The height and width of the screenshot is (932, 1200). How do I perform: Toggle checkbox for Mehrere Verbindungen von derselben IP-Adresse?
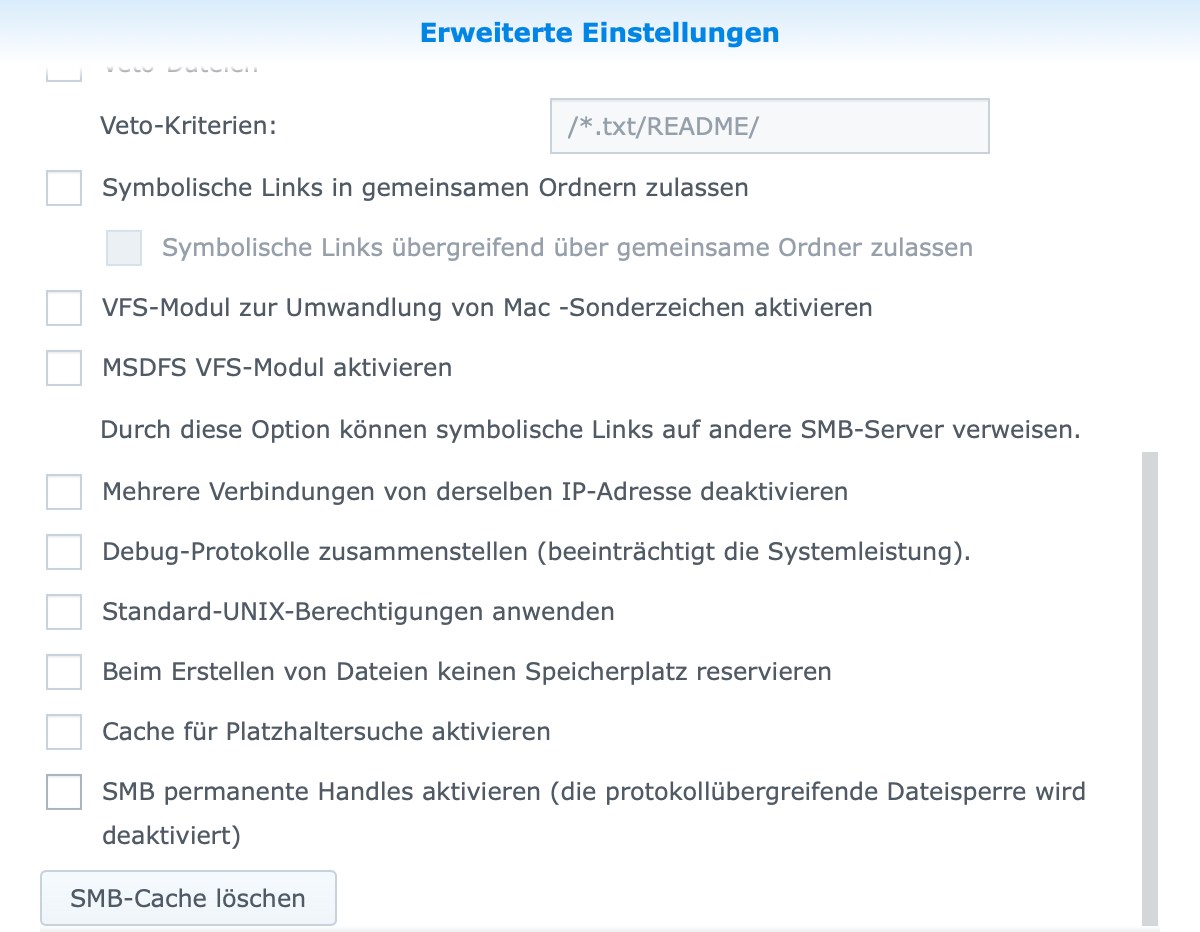point(64,492)
